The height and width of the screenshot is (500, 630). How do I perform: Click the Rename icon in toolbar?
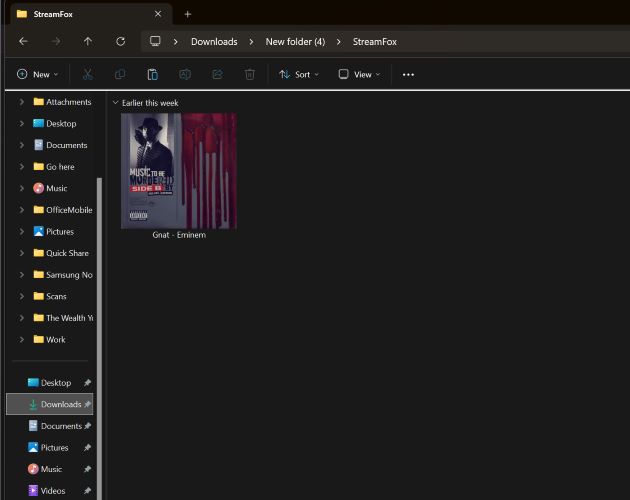pyautogui.click(x=185, y=74)
